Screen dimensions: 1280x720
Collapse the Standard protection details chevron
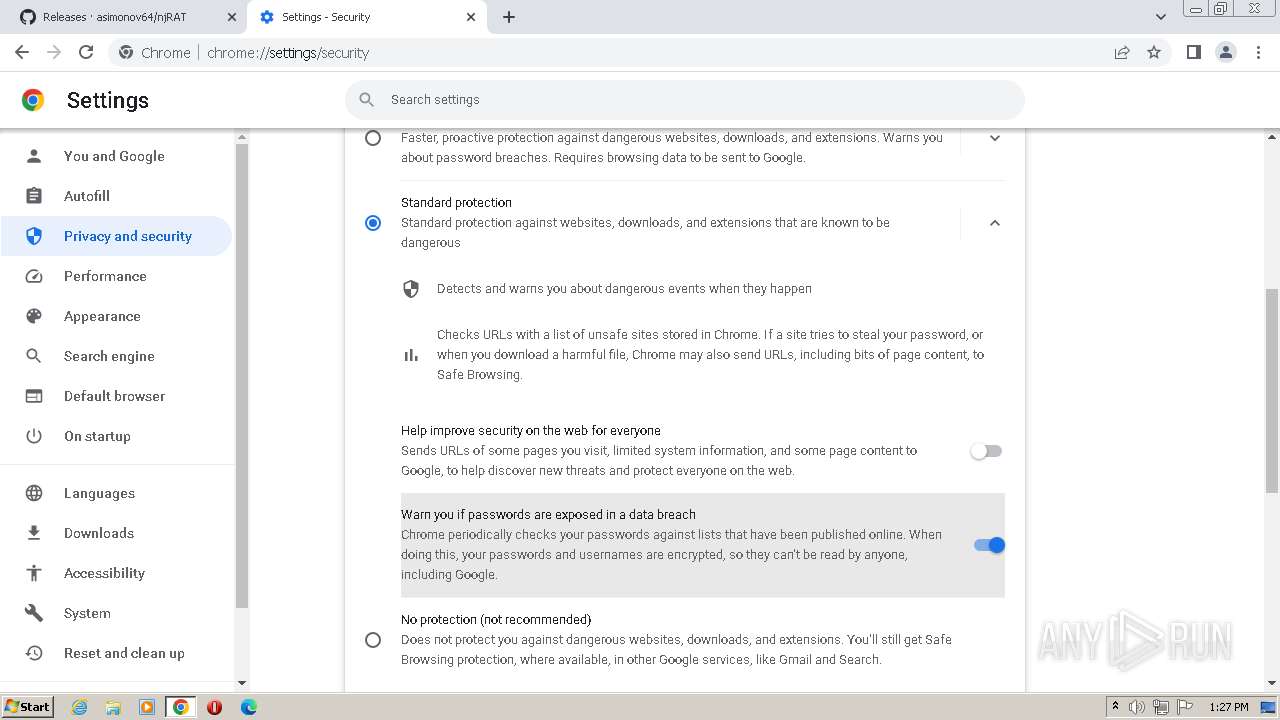click(994, 222)
